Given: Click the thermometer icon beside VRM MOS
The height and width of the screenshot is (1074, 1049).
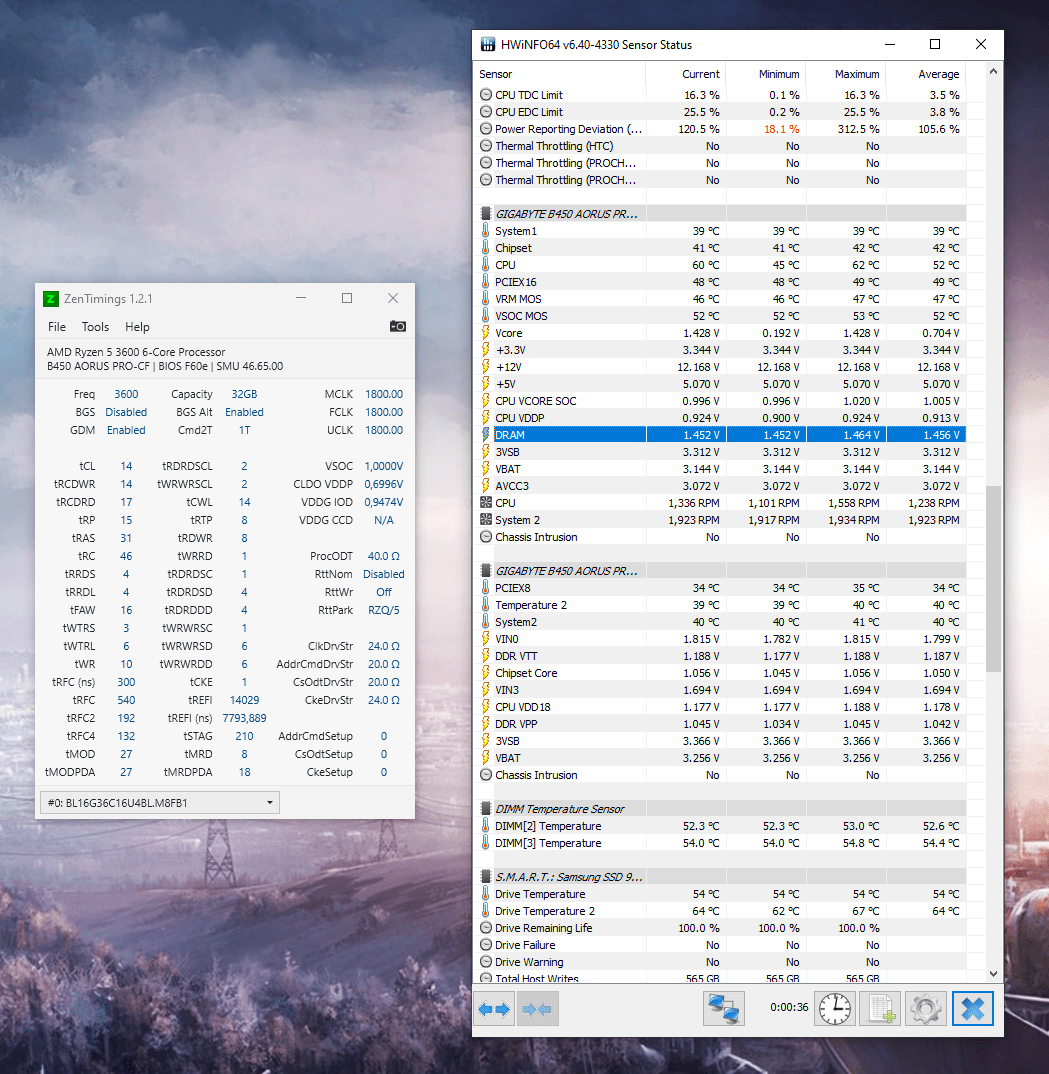Looking at the screenshot, I should 485,299.
